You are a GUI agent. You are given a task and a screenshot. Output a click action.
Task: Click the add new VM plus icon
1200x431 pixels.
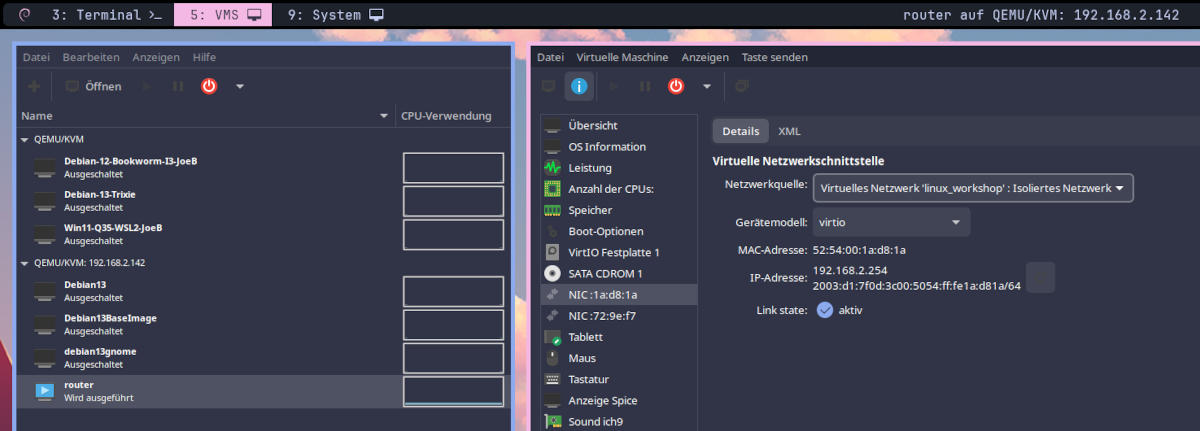(x=34, y=86)
